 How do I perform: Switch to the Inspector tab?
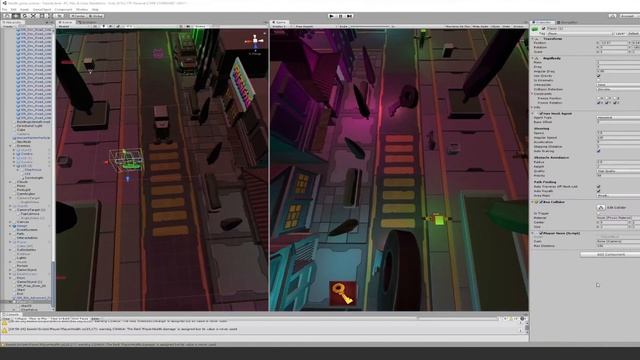542,22
